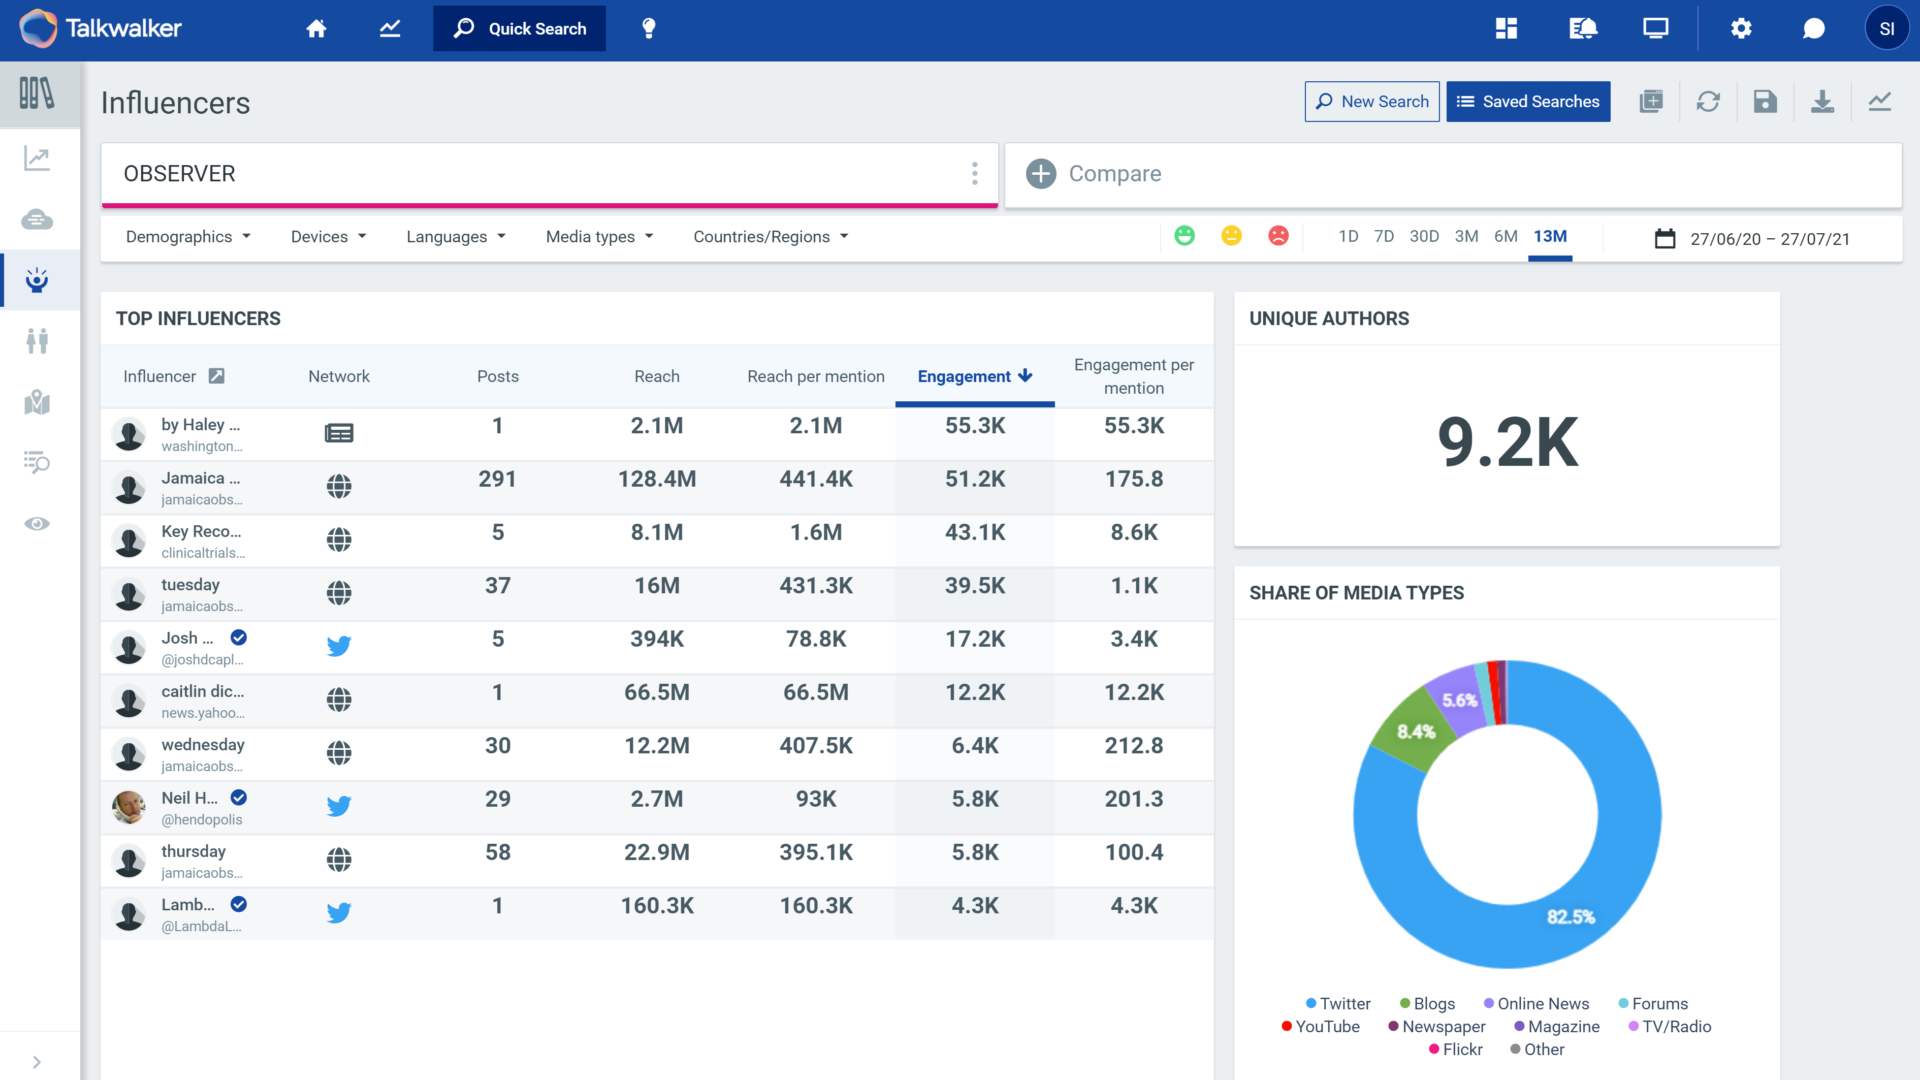Viewport: 1920px width, 1080px height.
Task: Open the date range picker 27/06/20 – 27/07/21
Action: pyautogui.click(x=1752, y=238)
